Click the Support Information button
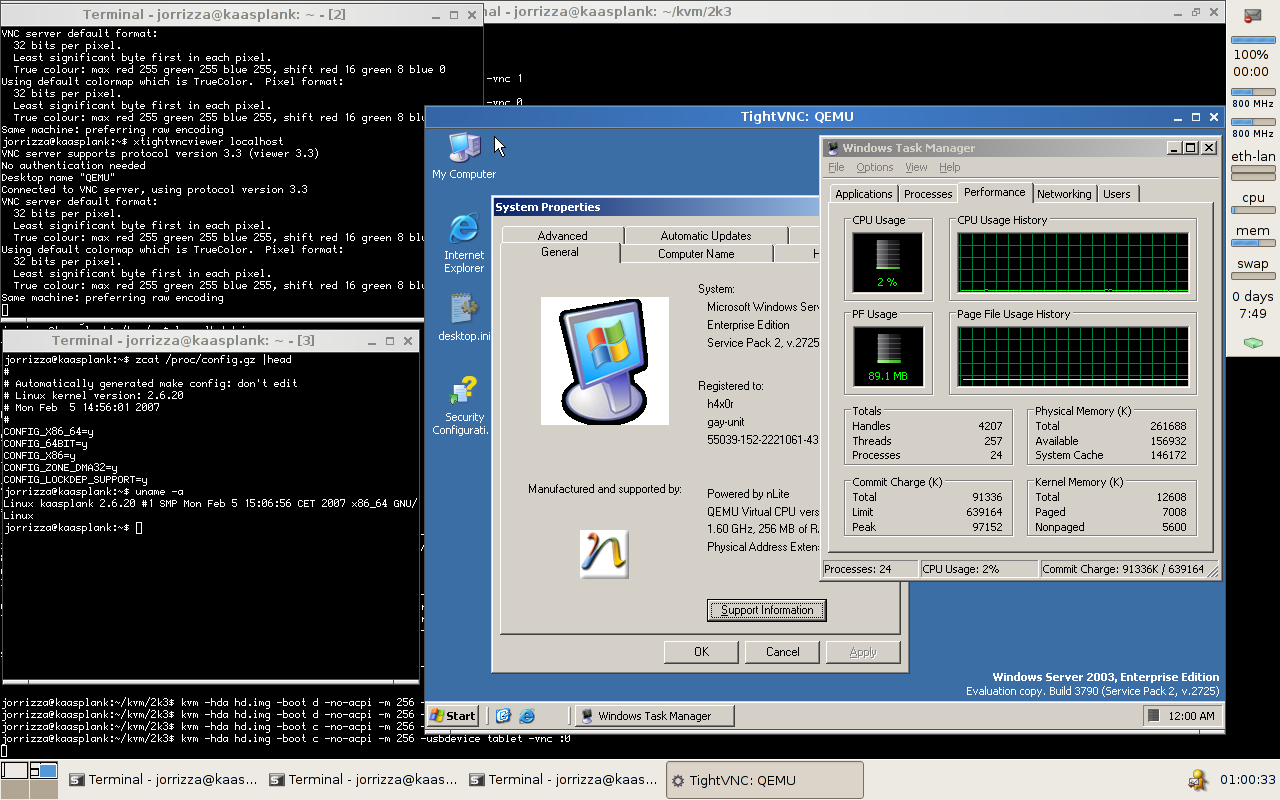This screenshot has height=800, width=1280. (767, 610)
